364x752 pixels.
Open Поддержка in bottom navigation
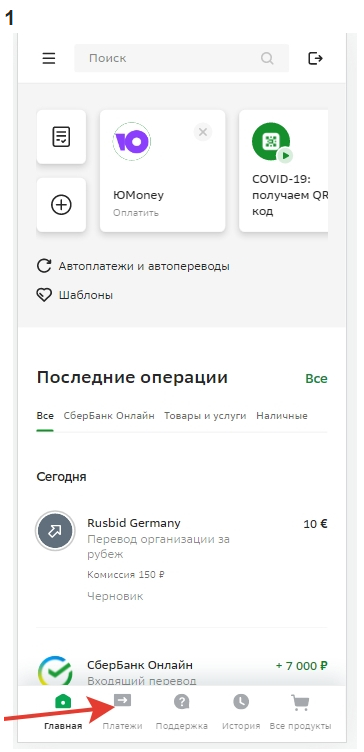click(x=182, y=712)
